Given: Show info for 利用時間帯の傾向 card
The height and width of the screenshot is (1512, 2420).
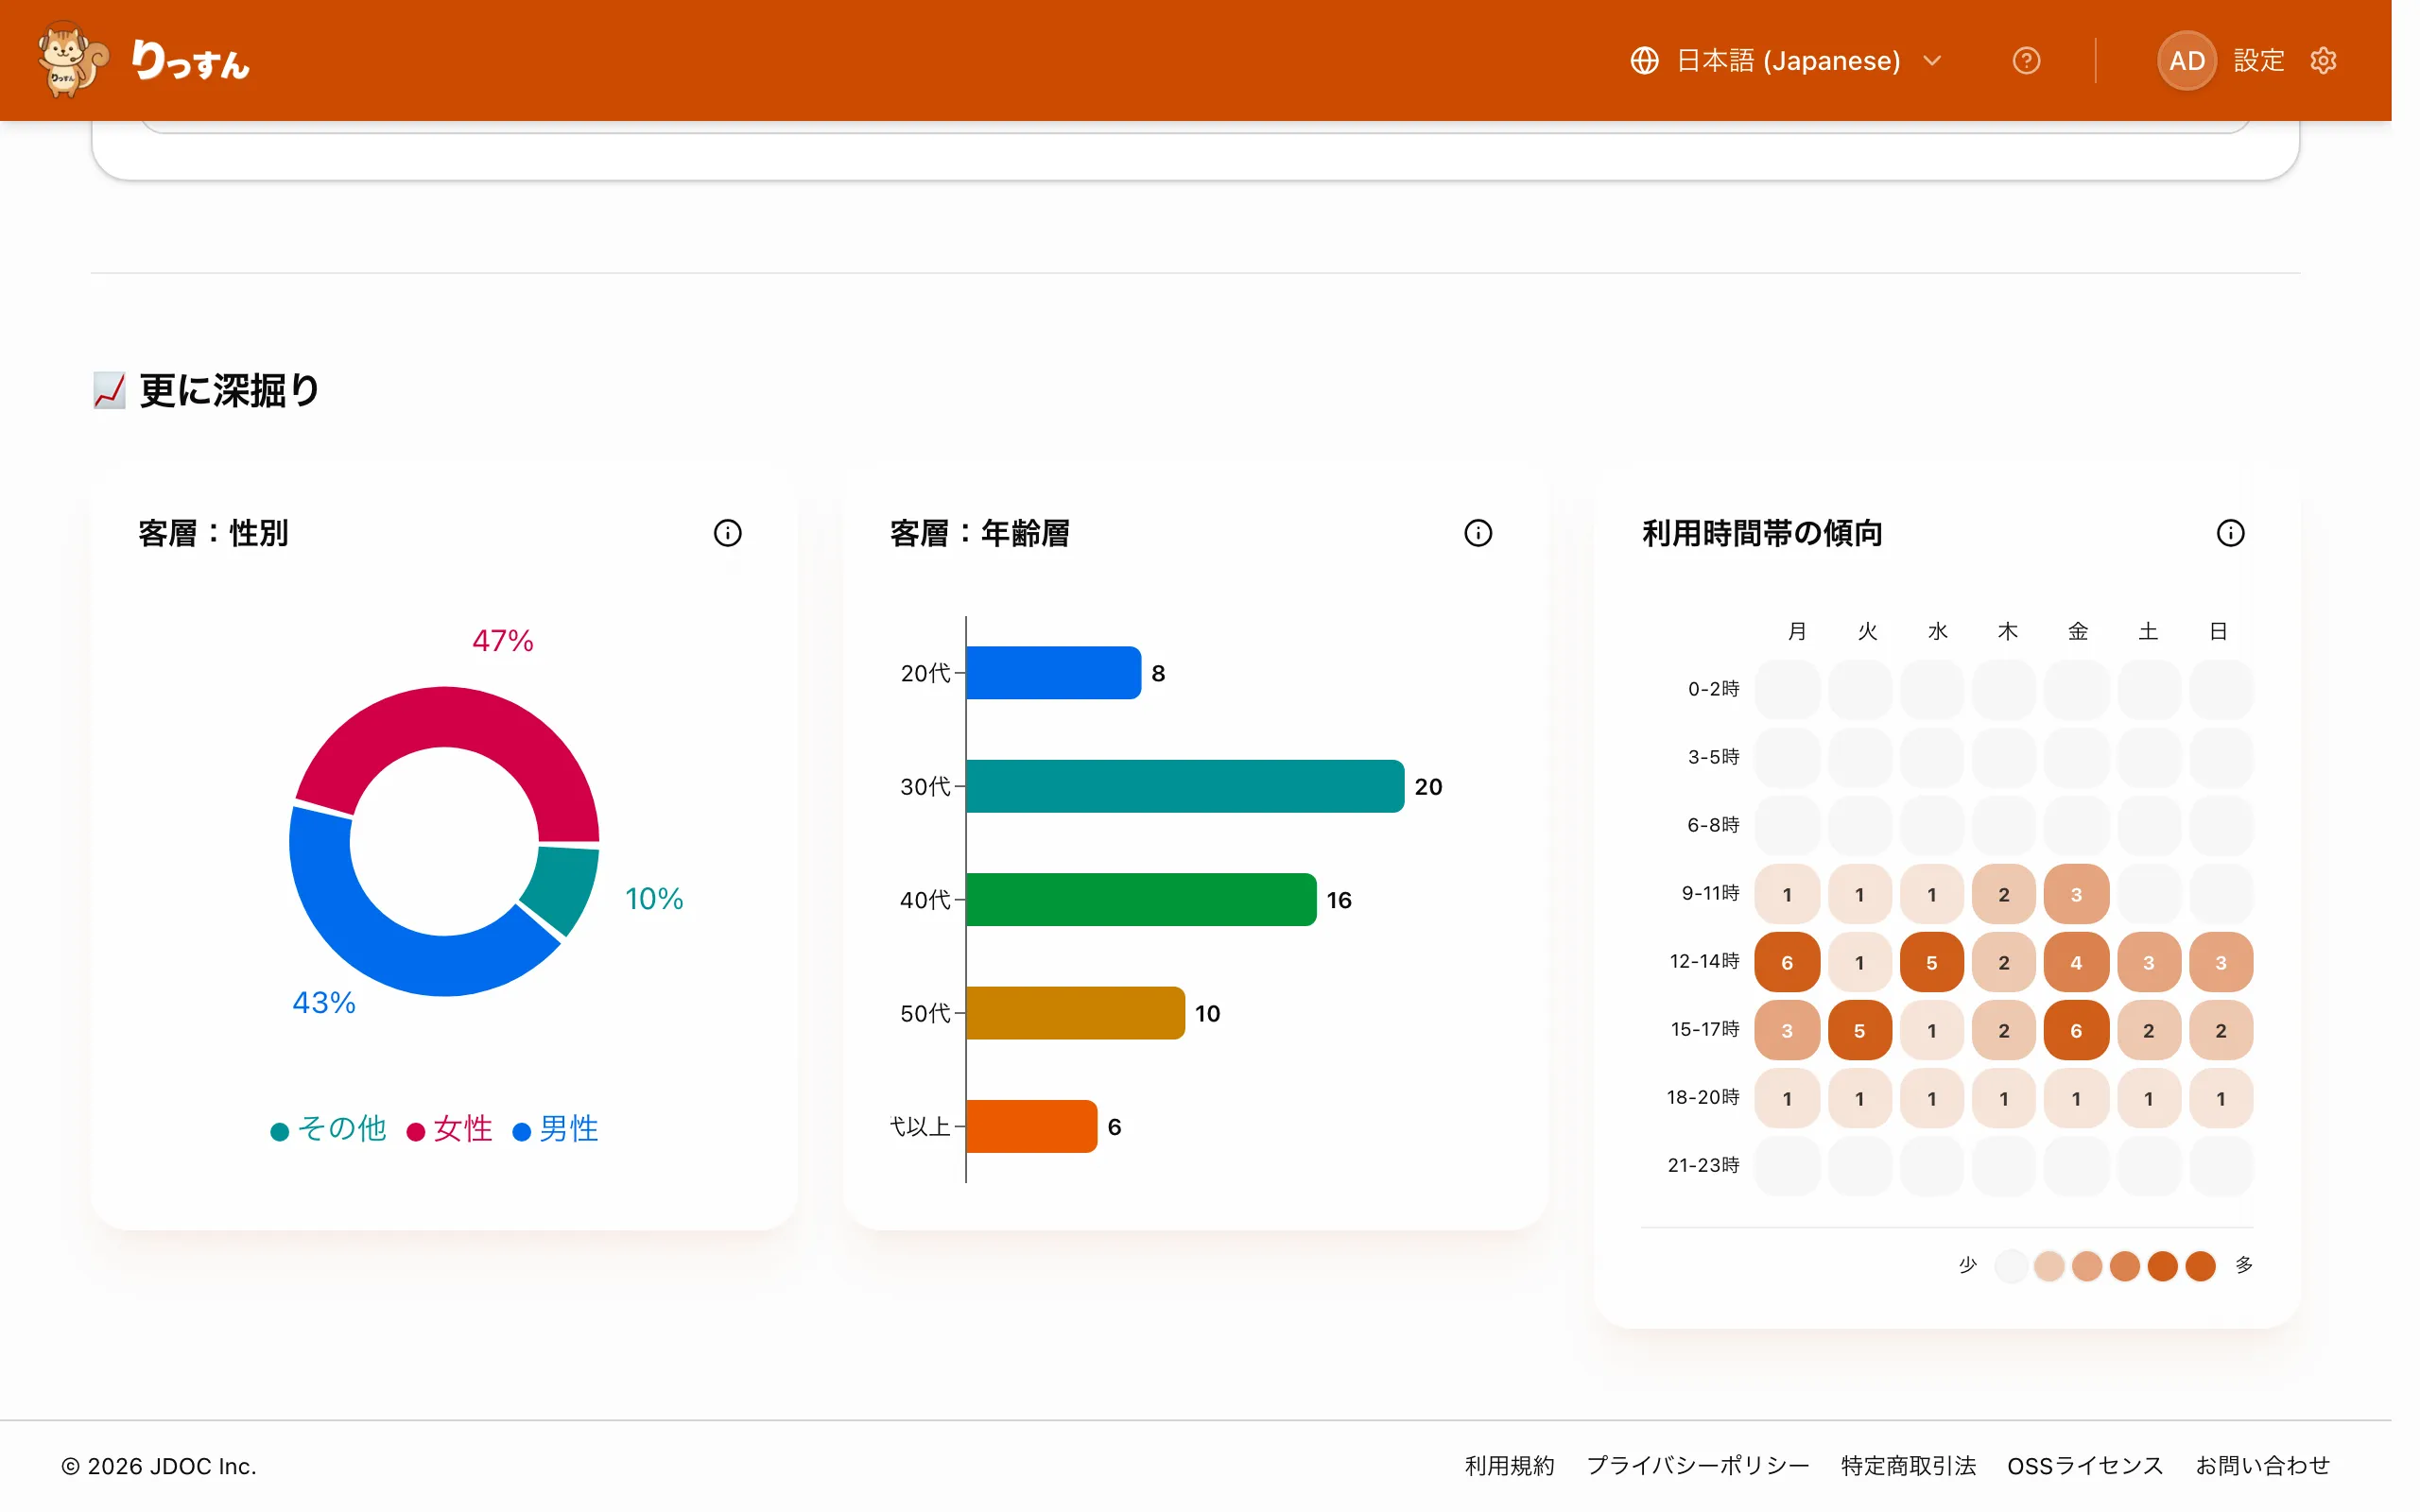Looking at the screenshot, I should [x=2230, y=533].
